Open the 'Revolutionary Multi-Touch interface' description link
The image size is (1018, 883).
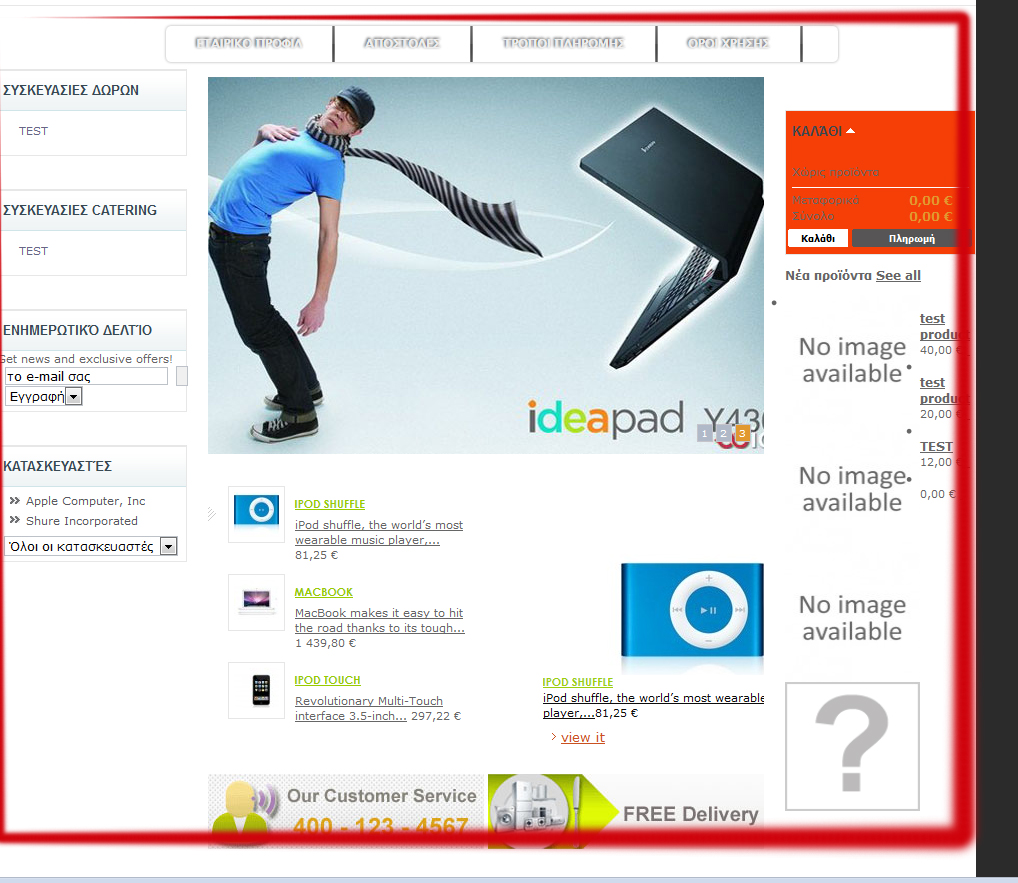click(x=369, y=708)
